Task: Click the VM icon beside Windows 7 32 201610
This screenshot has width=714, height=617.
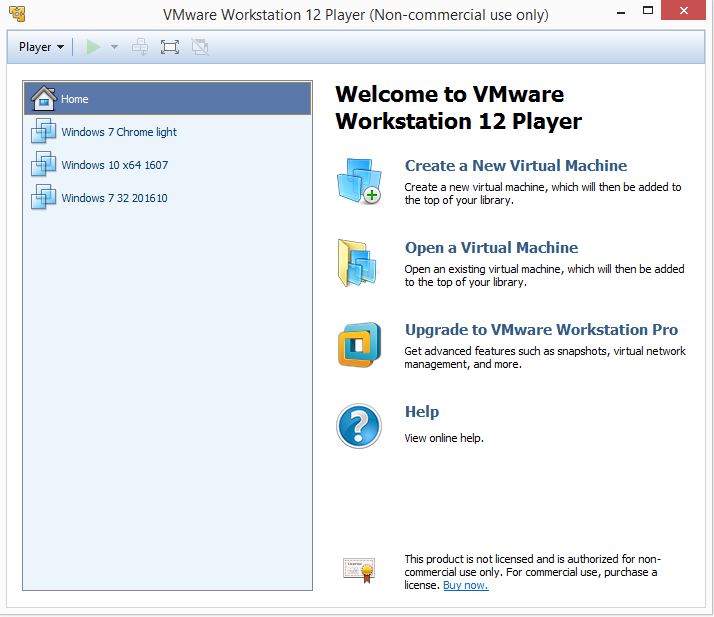Action: point(44,197)
